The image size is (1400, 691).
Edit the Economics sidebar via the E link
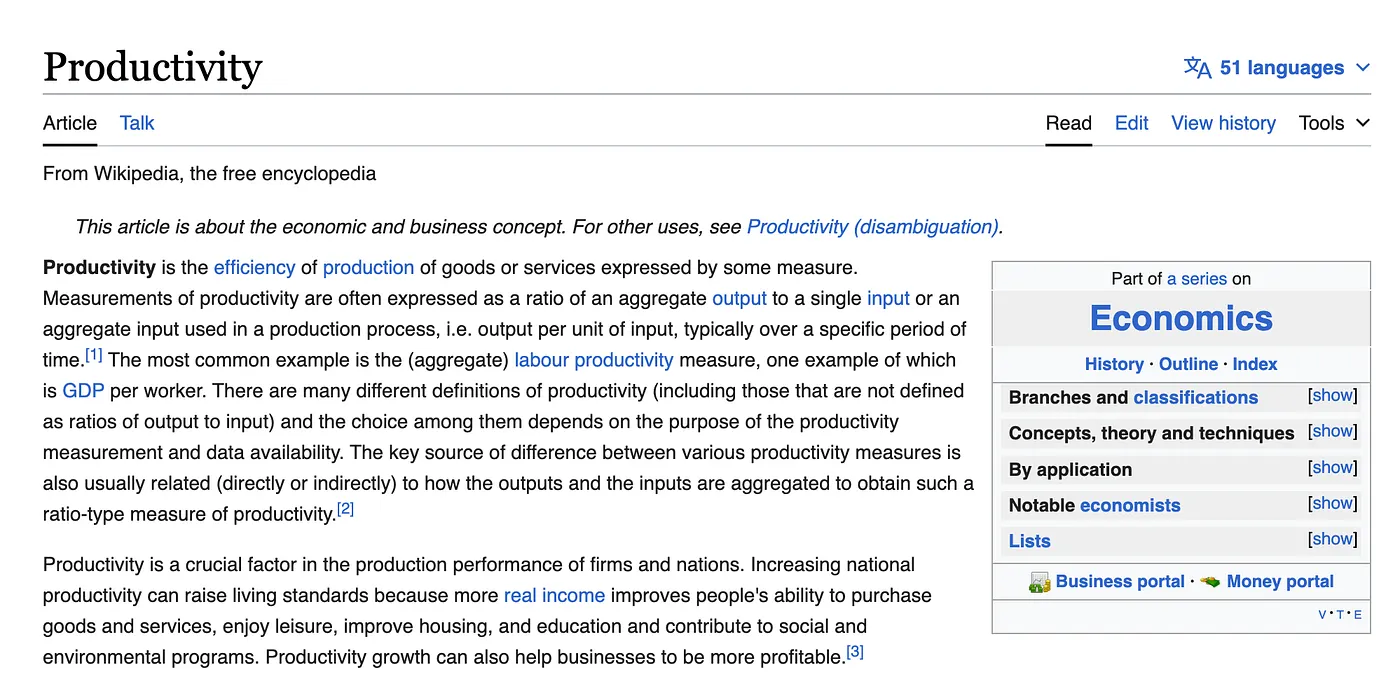[x=1356, y=615]
